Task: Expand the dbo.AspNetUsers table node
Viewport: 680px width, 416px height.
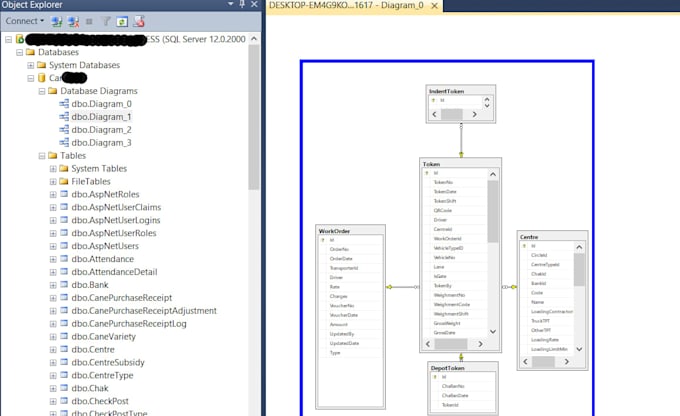Action: point(52,246)
